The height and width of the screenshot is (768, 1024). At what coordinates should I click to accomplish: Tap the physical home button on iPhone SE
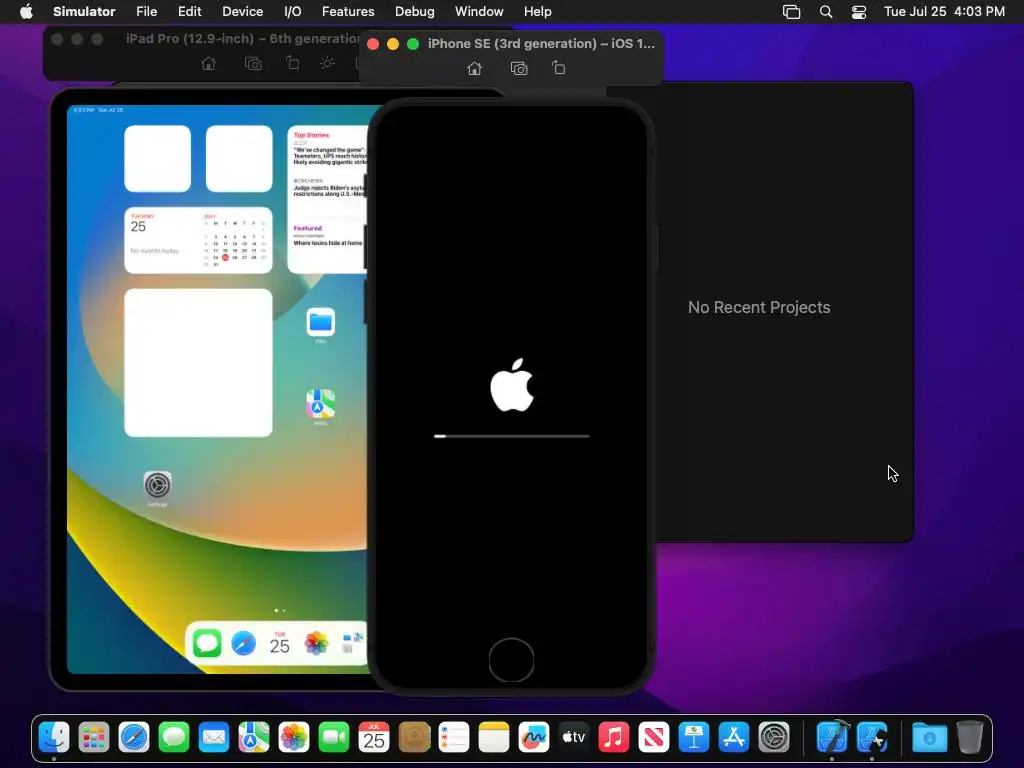(511, 660)
